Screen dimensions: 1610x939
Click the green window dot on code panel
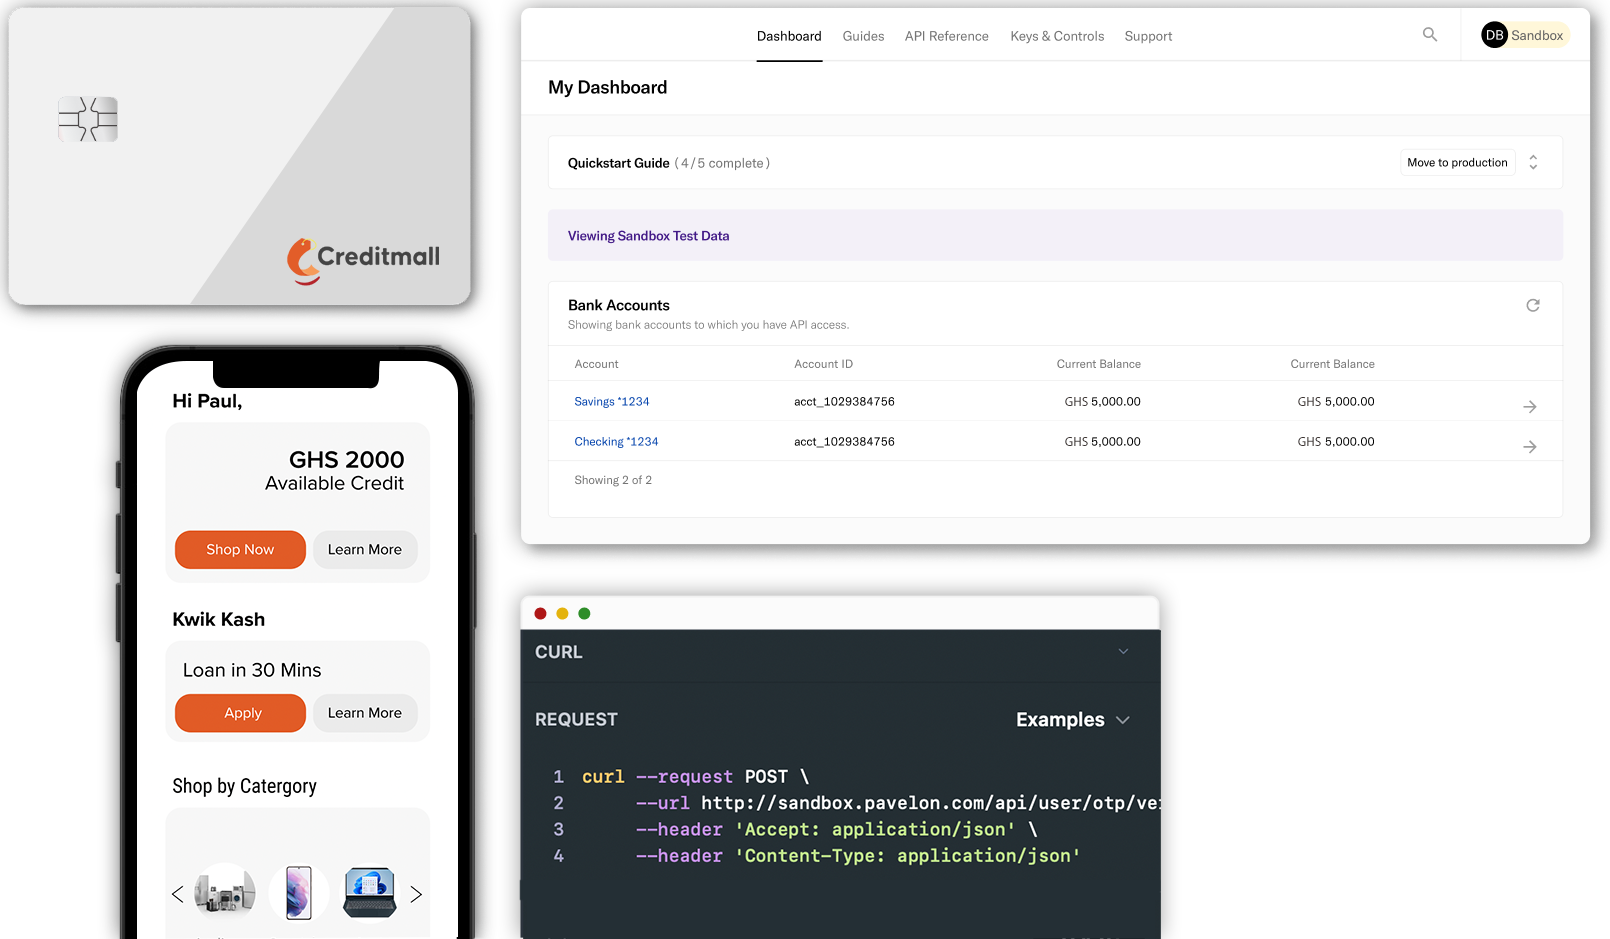[584, 613]
